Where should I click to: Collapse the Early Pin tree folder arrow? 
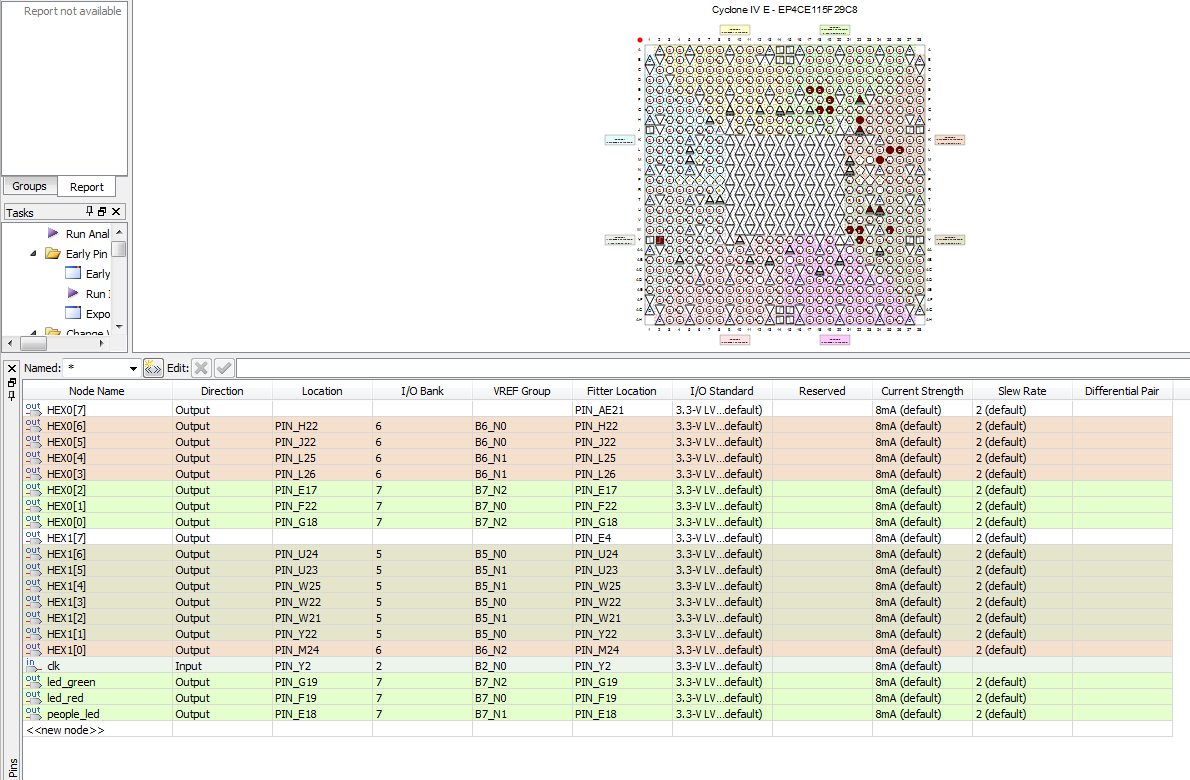33,254
